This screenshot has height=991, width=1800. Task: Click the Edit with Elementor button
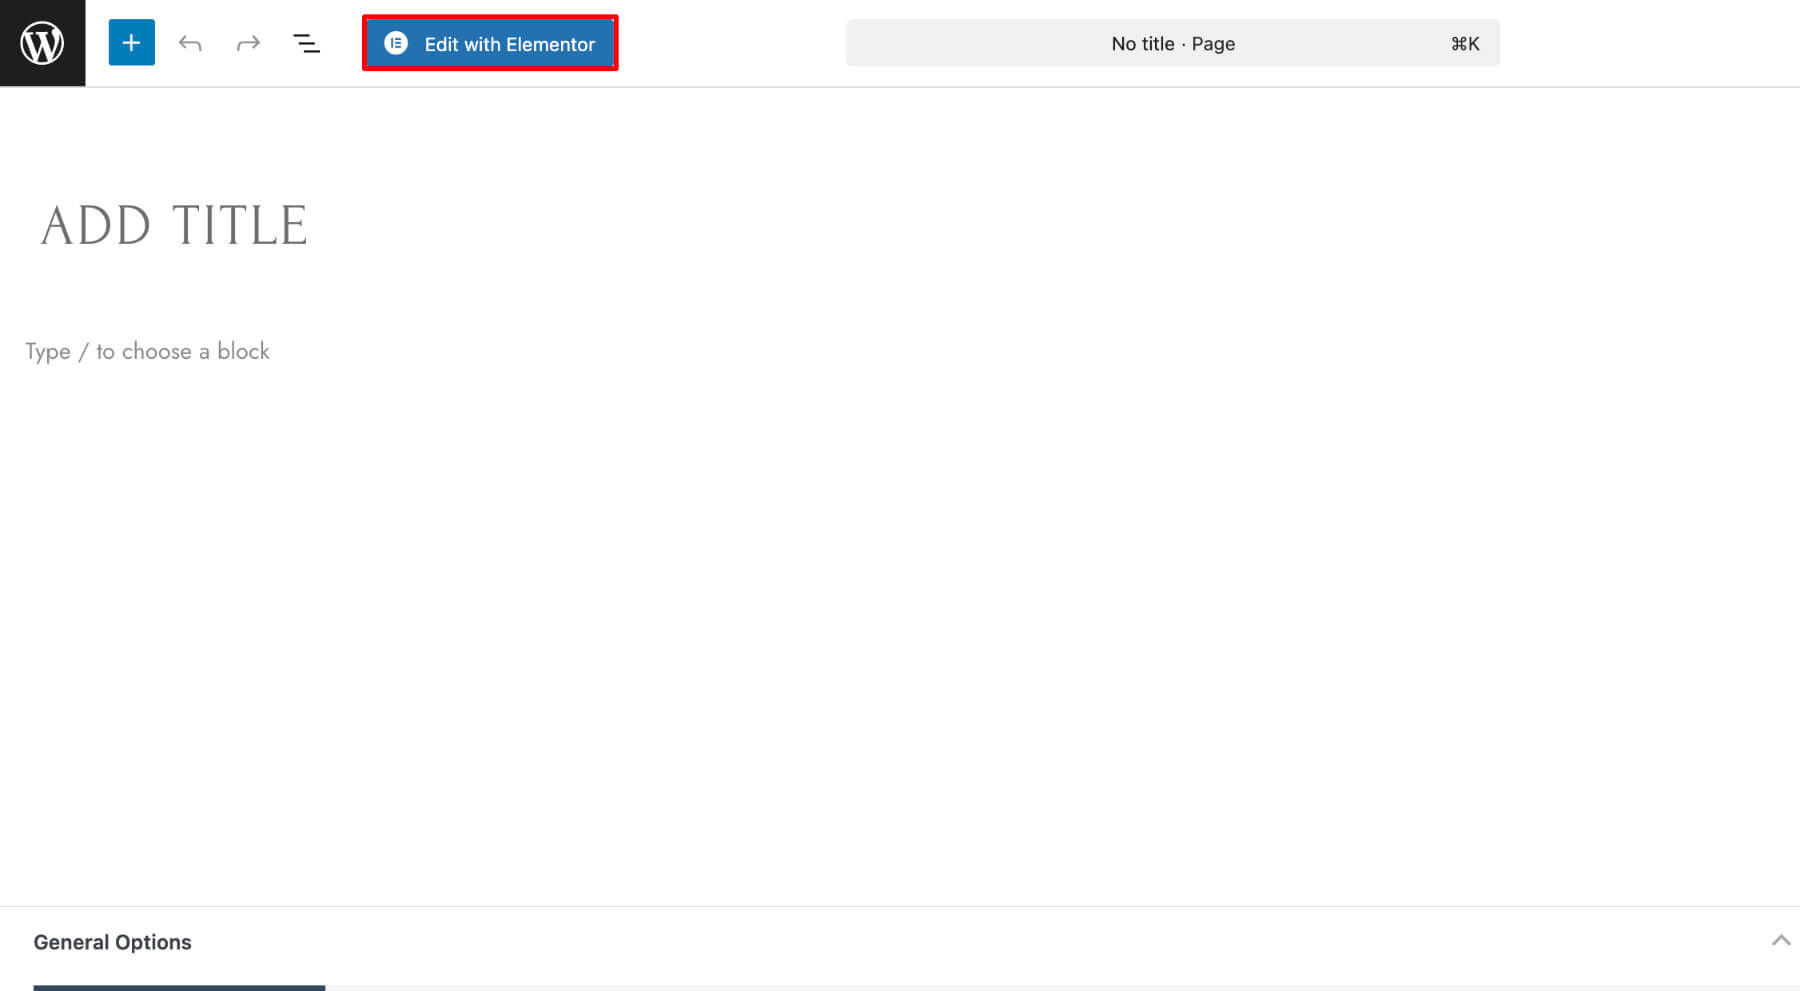click(490, 43)
